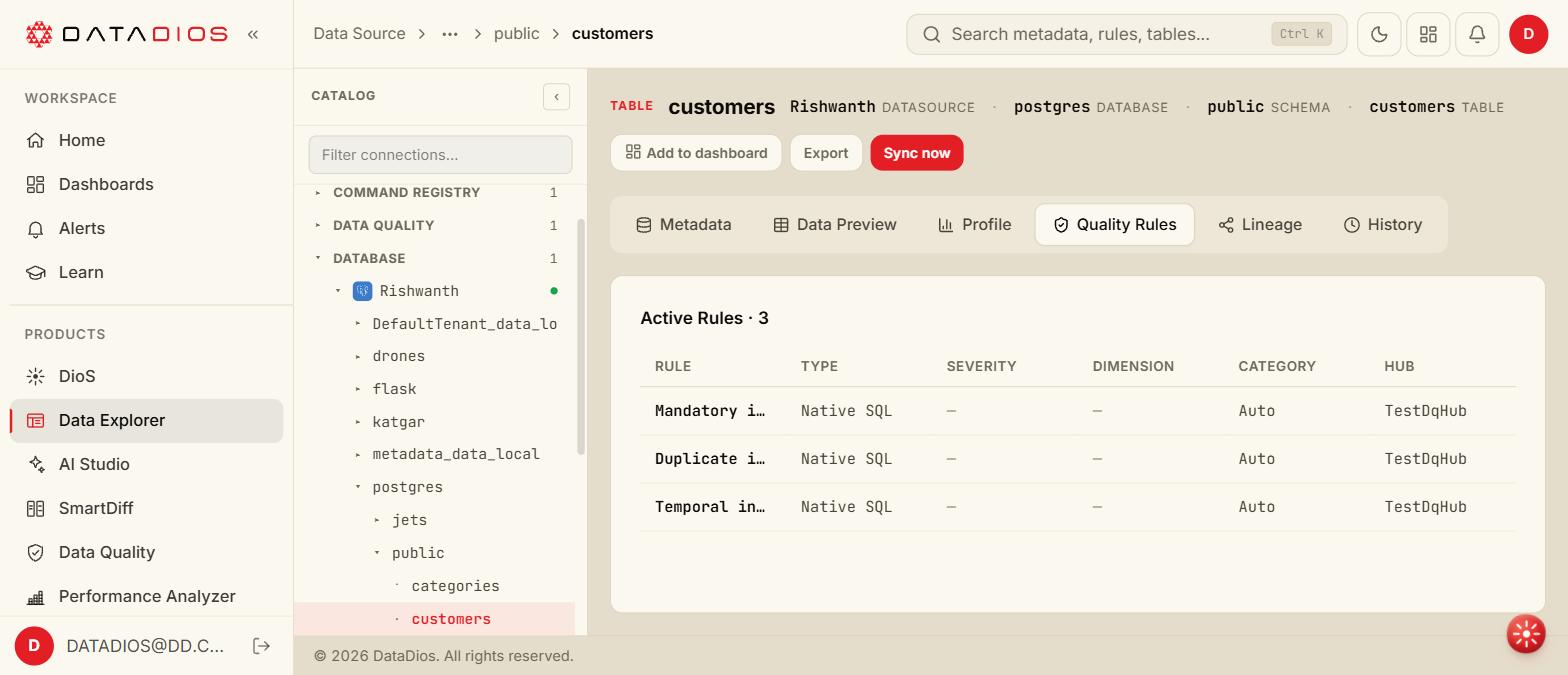Viewport: 1568px width, 675px height.
Task: Expand metadata_data_local database node
Action: coord(358,454)
